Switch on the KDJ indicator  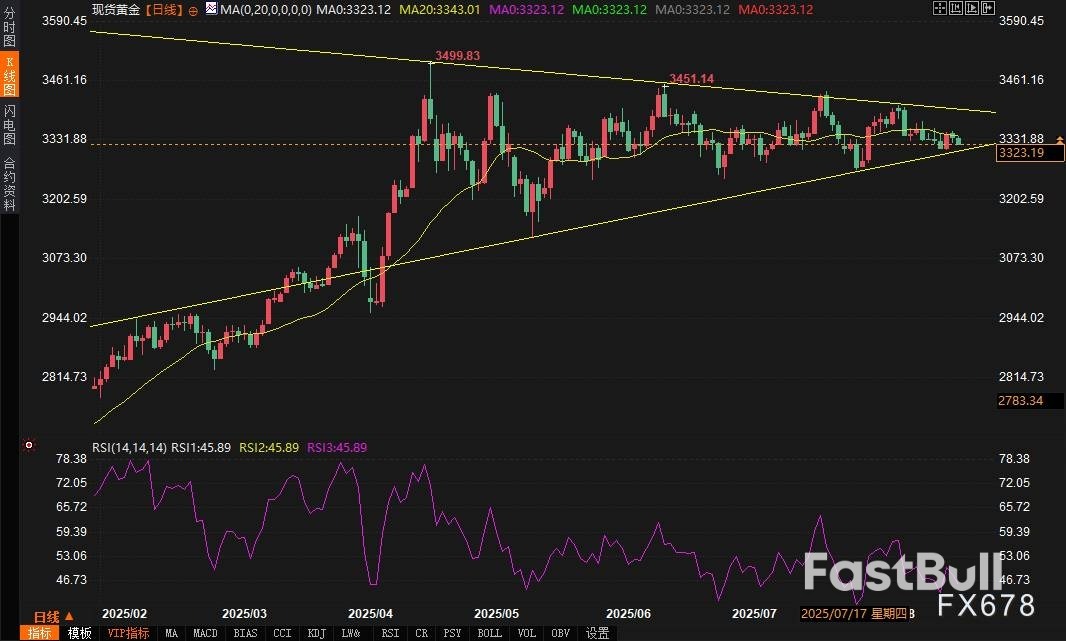[x=316, y=633]
